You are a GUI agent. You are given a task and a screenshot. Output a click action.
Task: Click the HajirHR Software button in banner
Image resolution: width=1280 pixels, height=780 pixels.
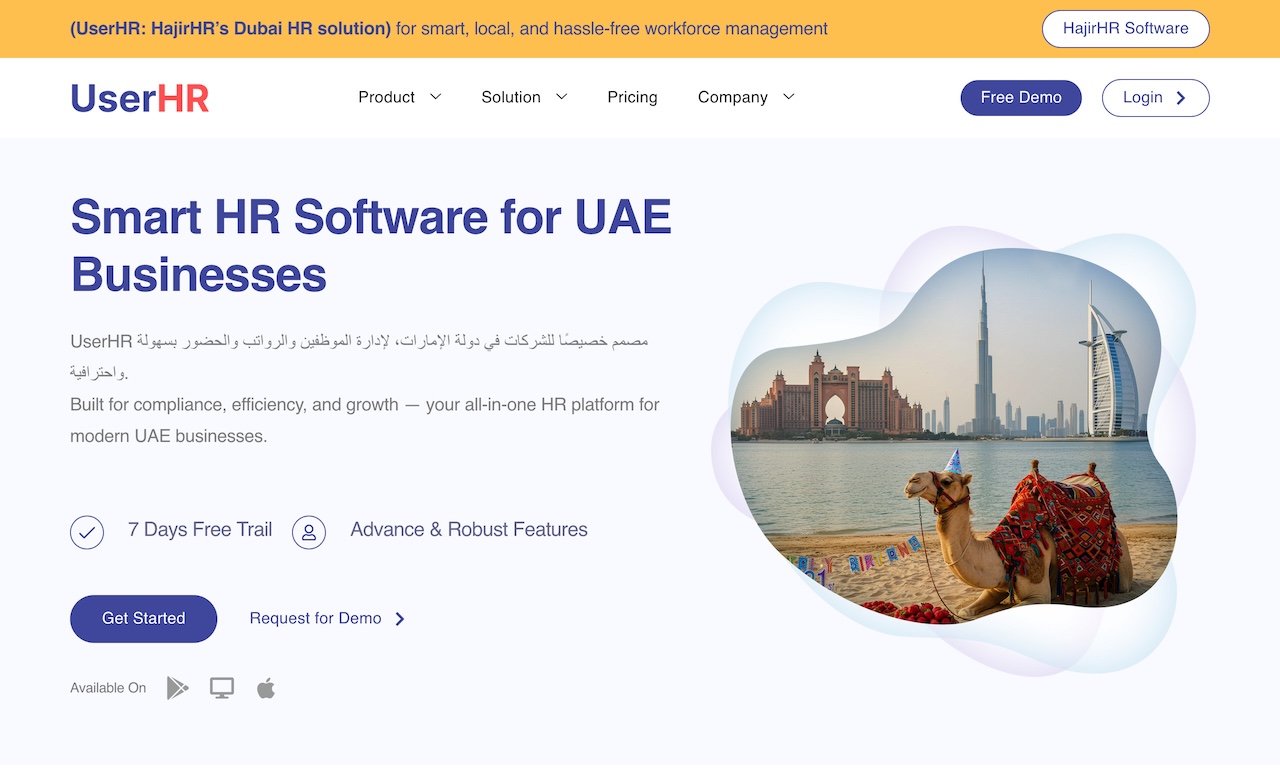tap(1125, 29)
